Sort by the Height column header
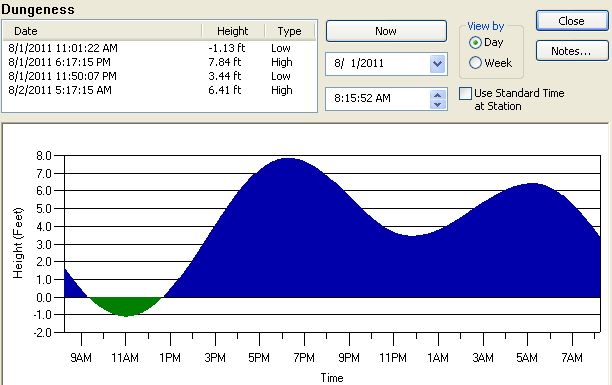The width and height of the screenshot is (612, 385). pos(233,31)
